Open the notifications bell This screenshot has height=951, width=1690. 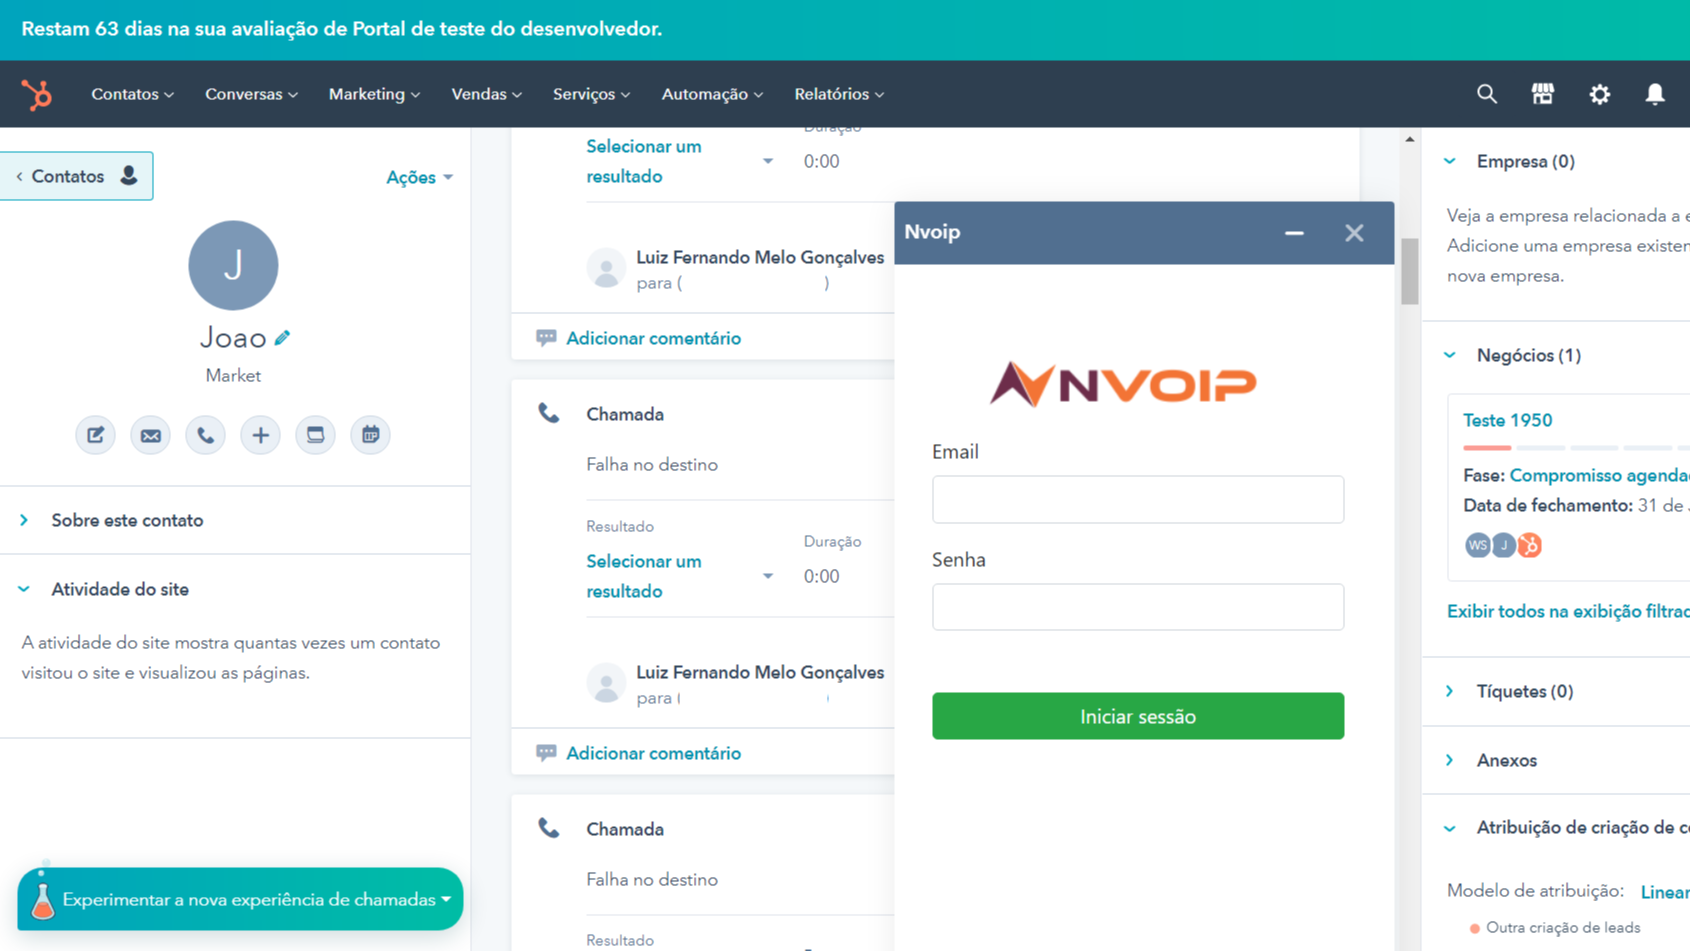1655,94
